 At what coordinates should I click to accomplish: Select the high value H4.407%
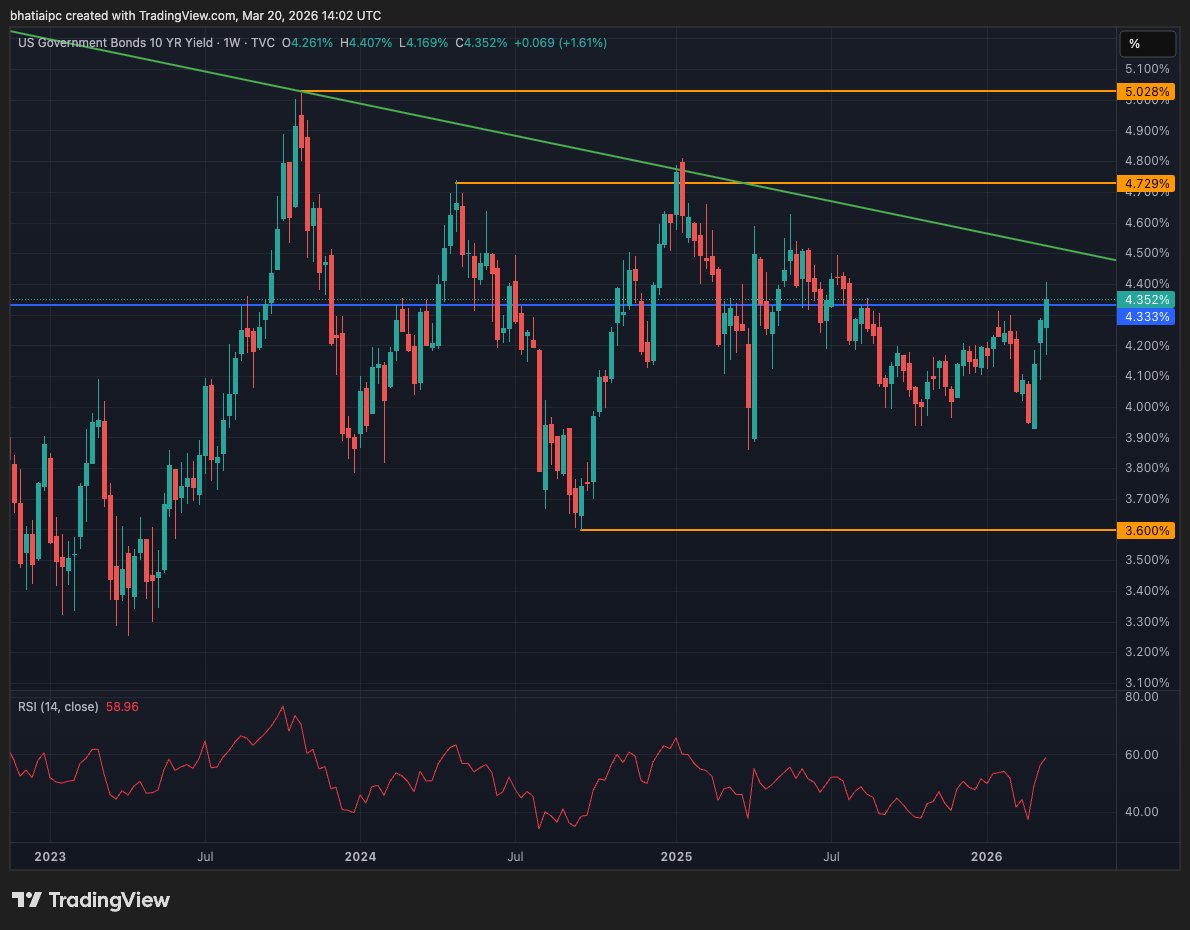(366, 43)
